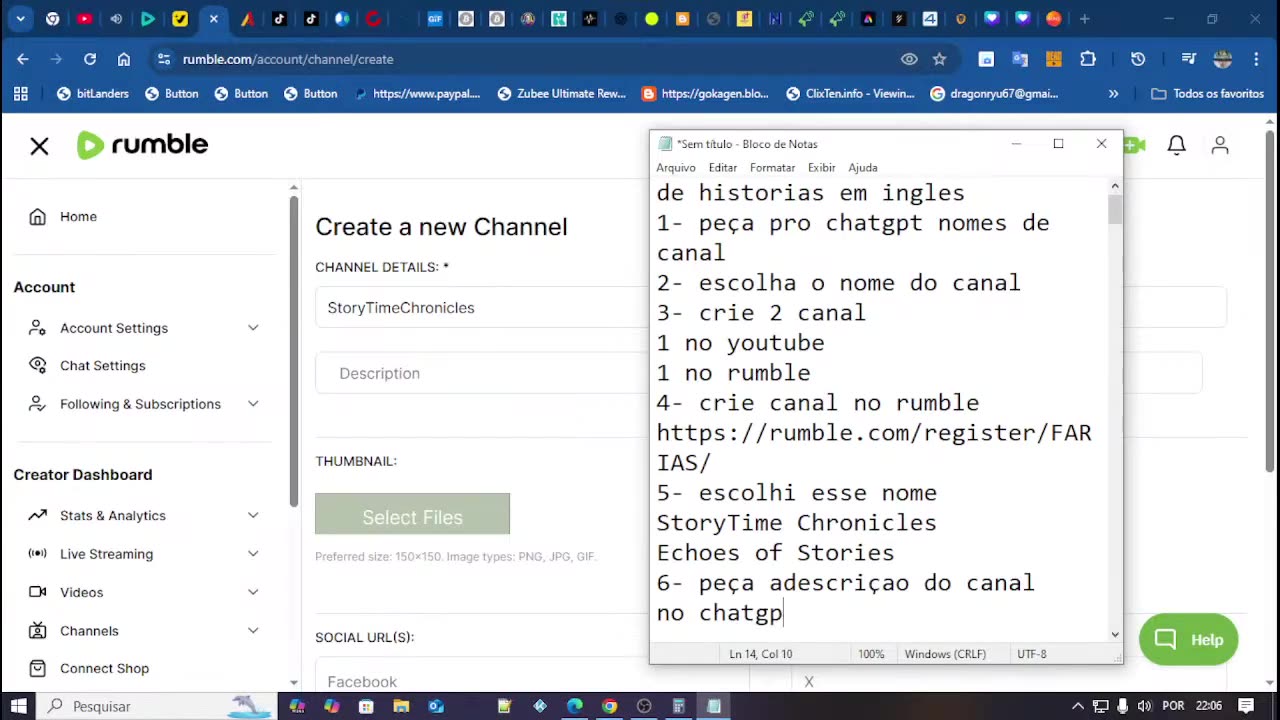Image resolution: width=1280 pixels, height=720 pixels.
Task: Open Windows Start menu
Action: coord(18,706)
